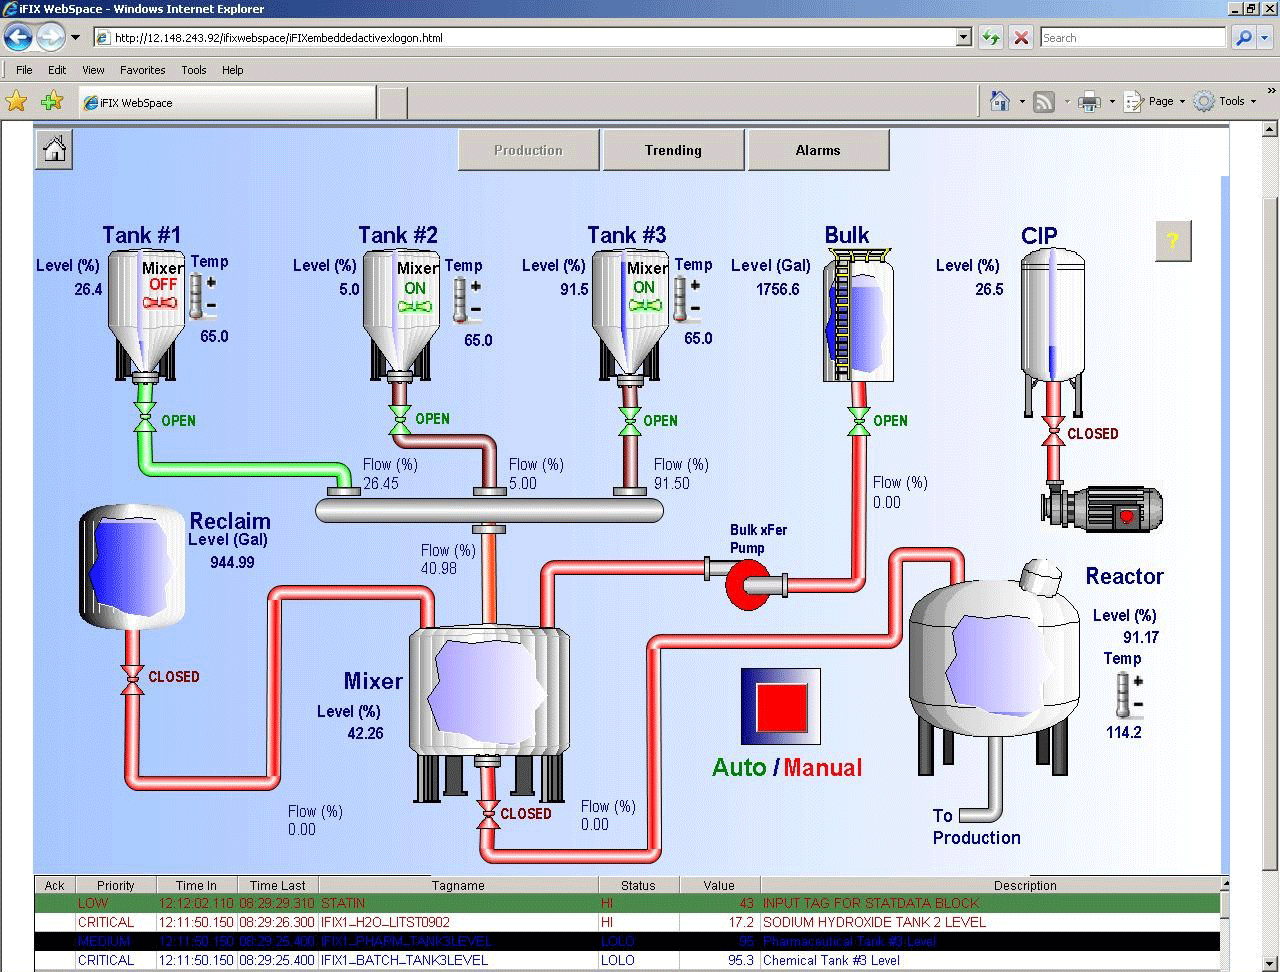
Task: Click the Tank #1 mixer OFF indicator
Action: coord(162,293)
